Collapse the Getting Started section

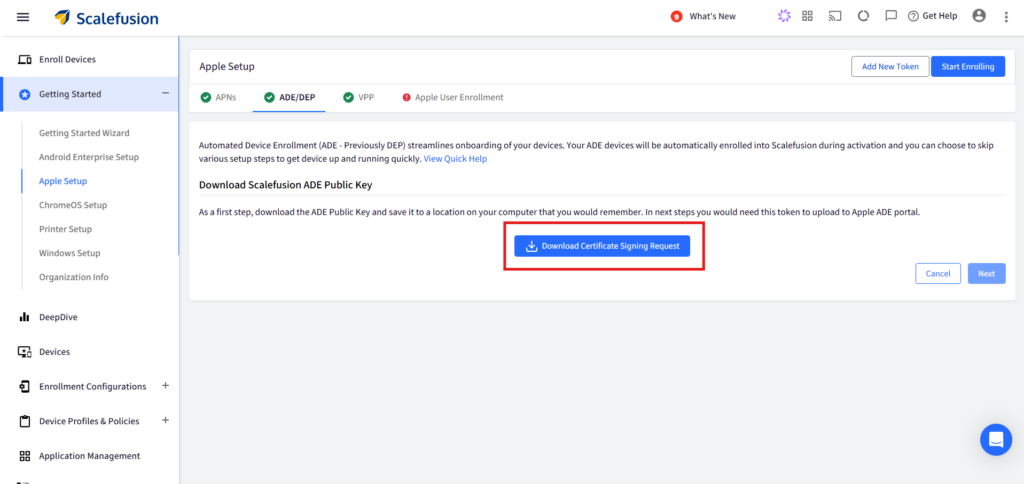pos(165,93)
